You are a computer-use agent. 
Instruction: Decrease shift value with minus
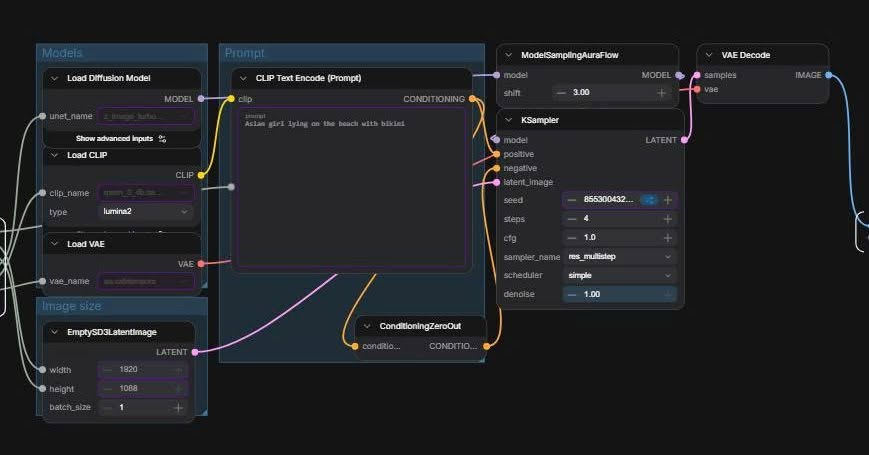pyautogui.click(x=561, y=93)
